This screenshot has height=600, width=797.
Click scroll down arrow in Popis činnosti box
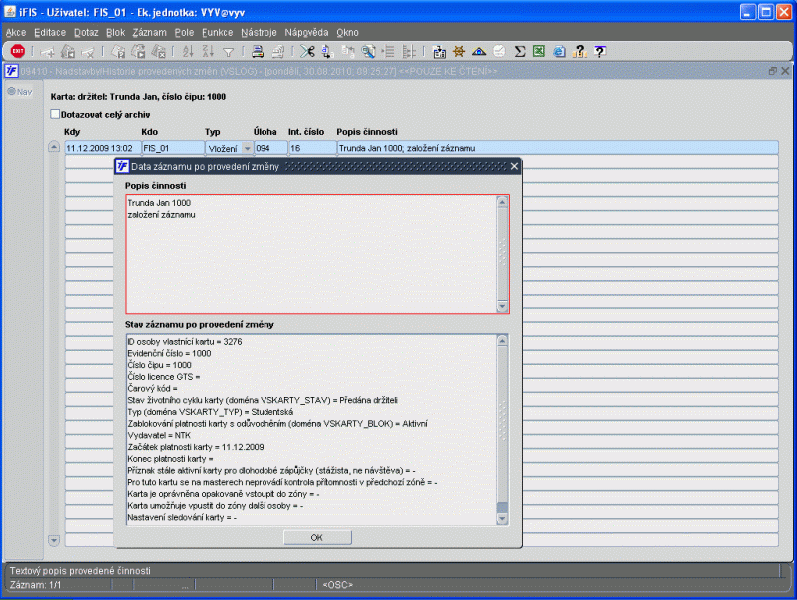click(x=502, y=306)
